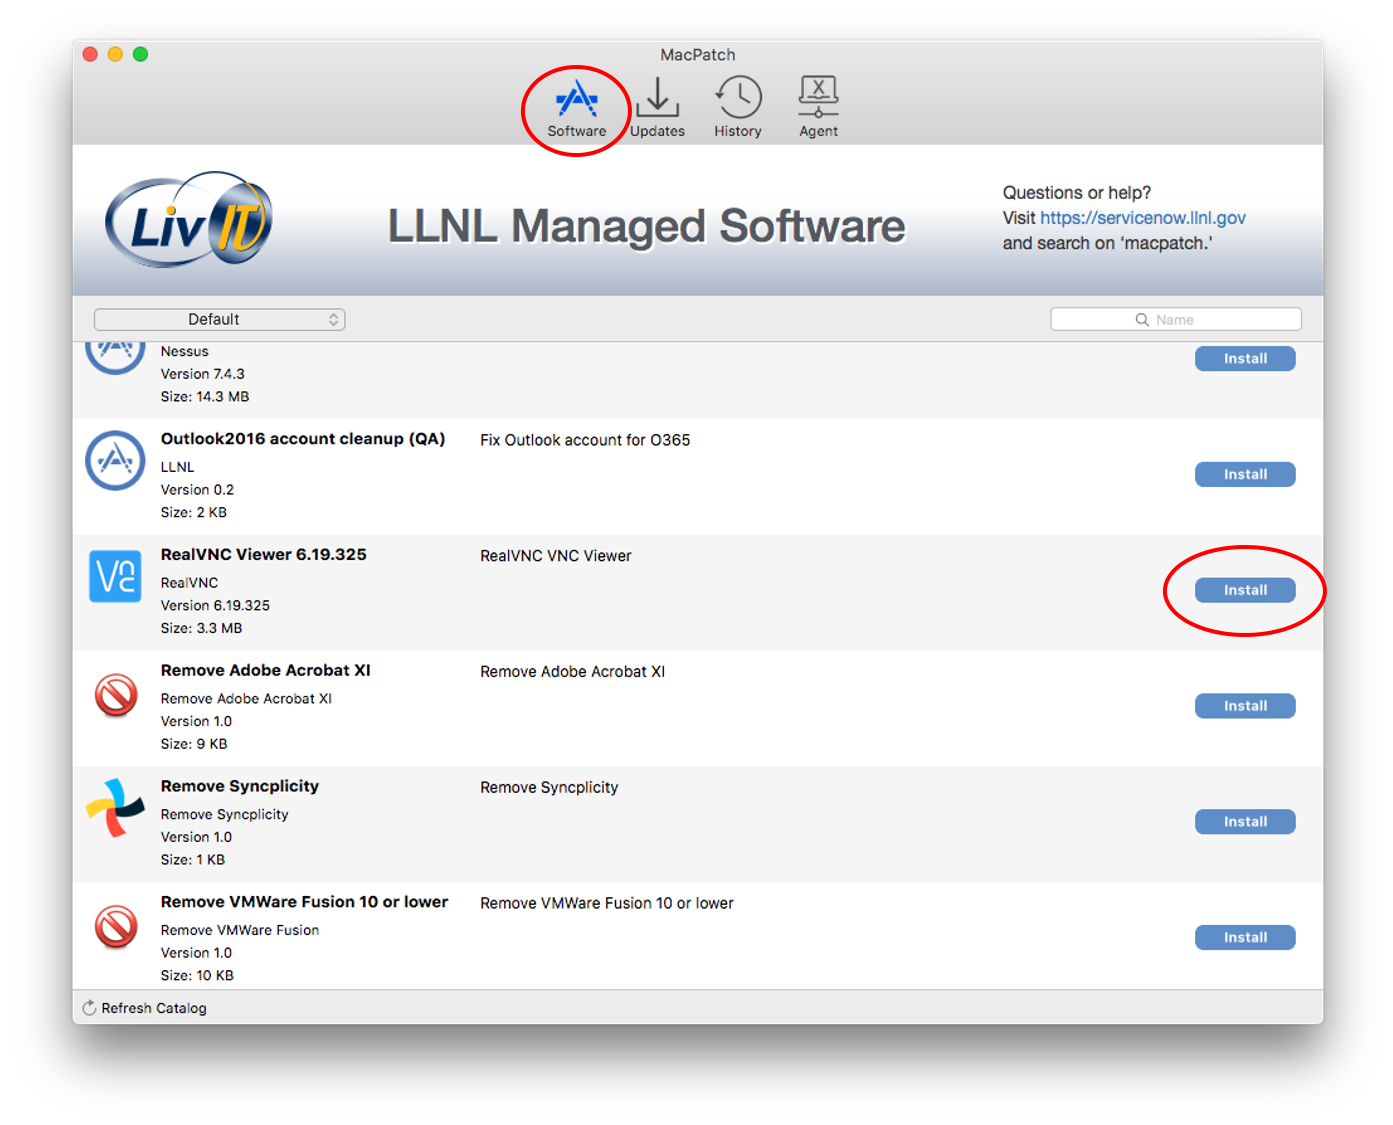The width and height of the screenshot is (1393, 1125).
Task: Select the RealVNC Viewer 6.19.325 title
Action: [x=264, y=555]
